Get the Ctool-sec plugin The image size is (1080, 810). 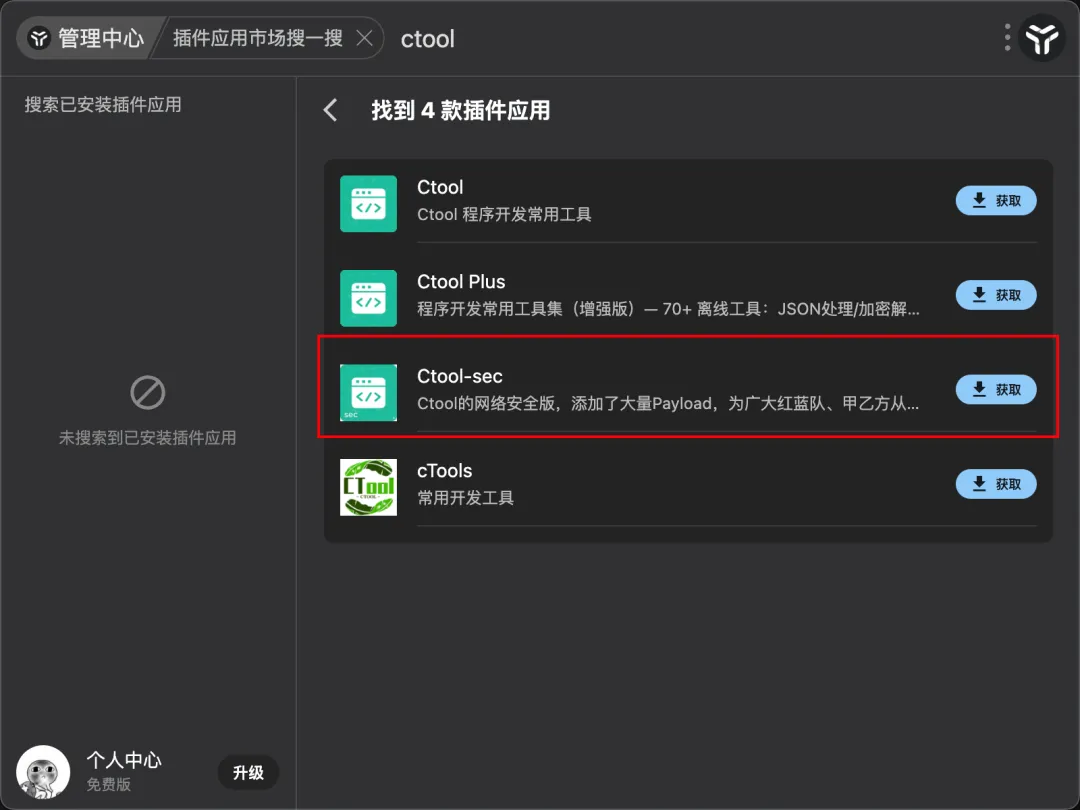point(995,389)
